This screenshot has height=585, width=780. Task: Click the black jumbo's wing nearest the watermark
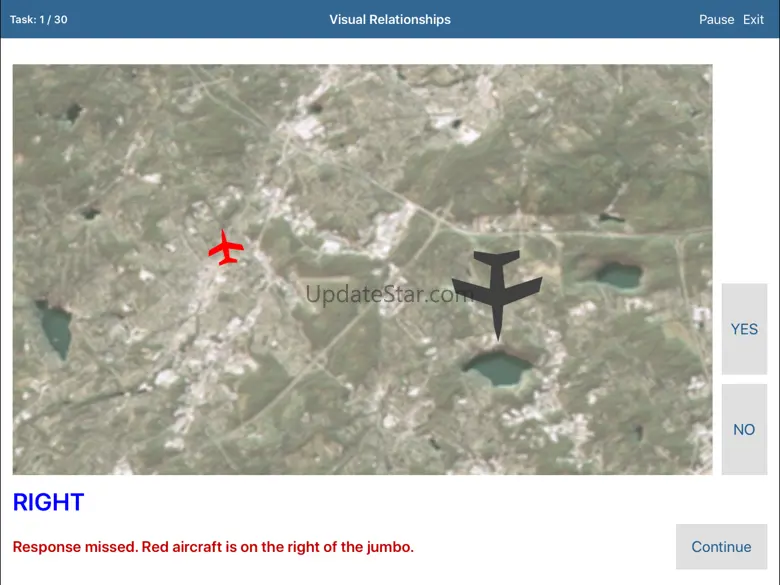tap(471, 290)
